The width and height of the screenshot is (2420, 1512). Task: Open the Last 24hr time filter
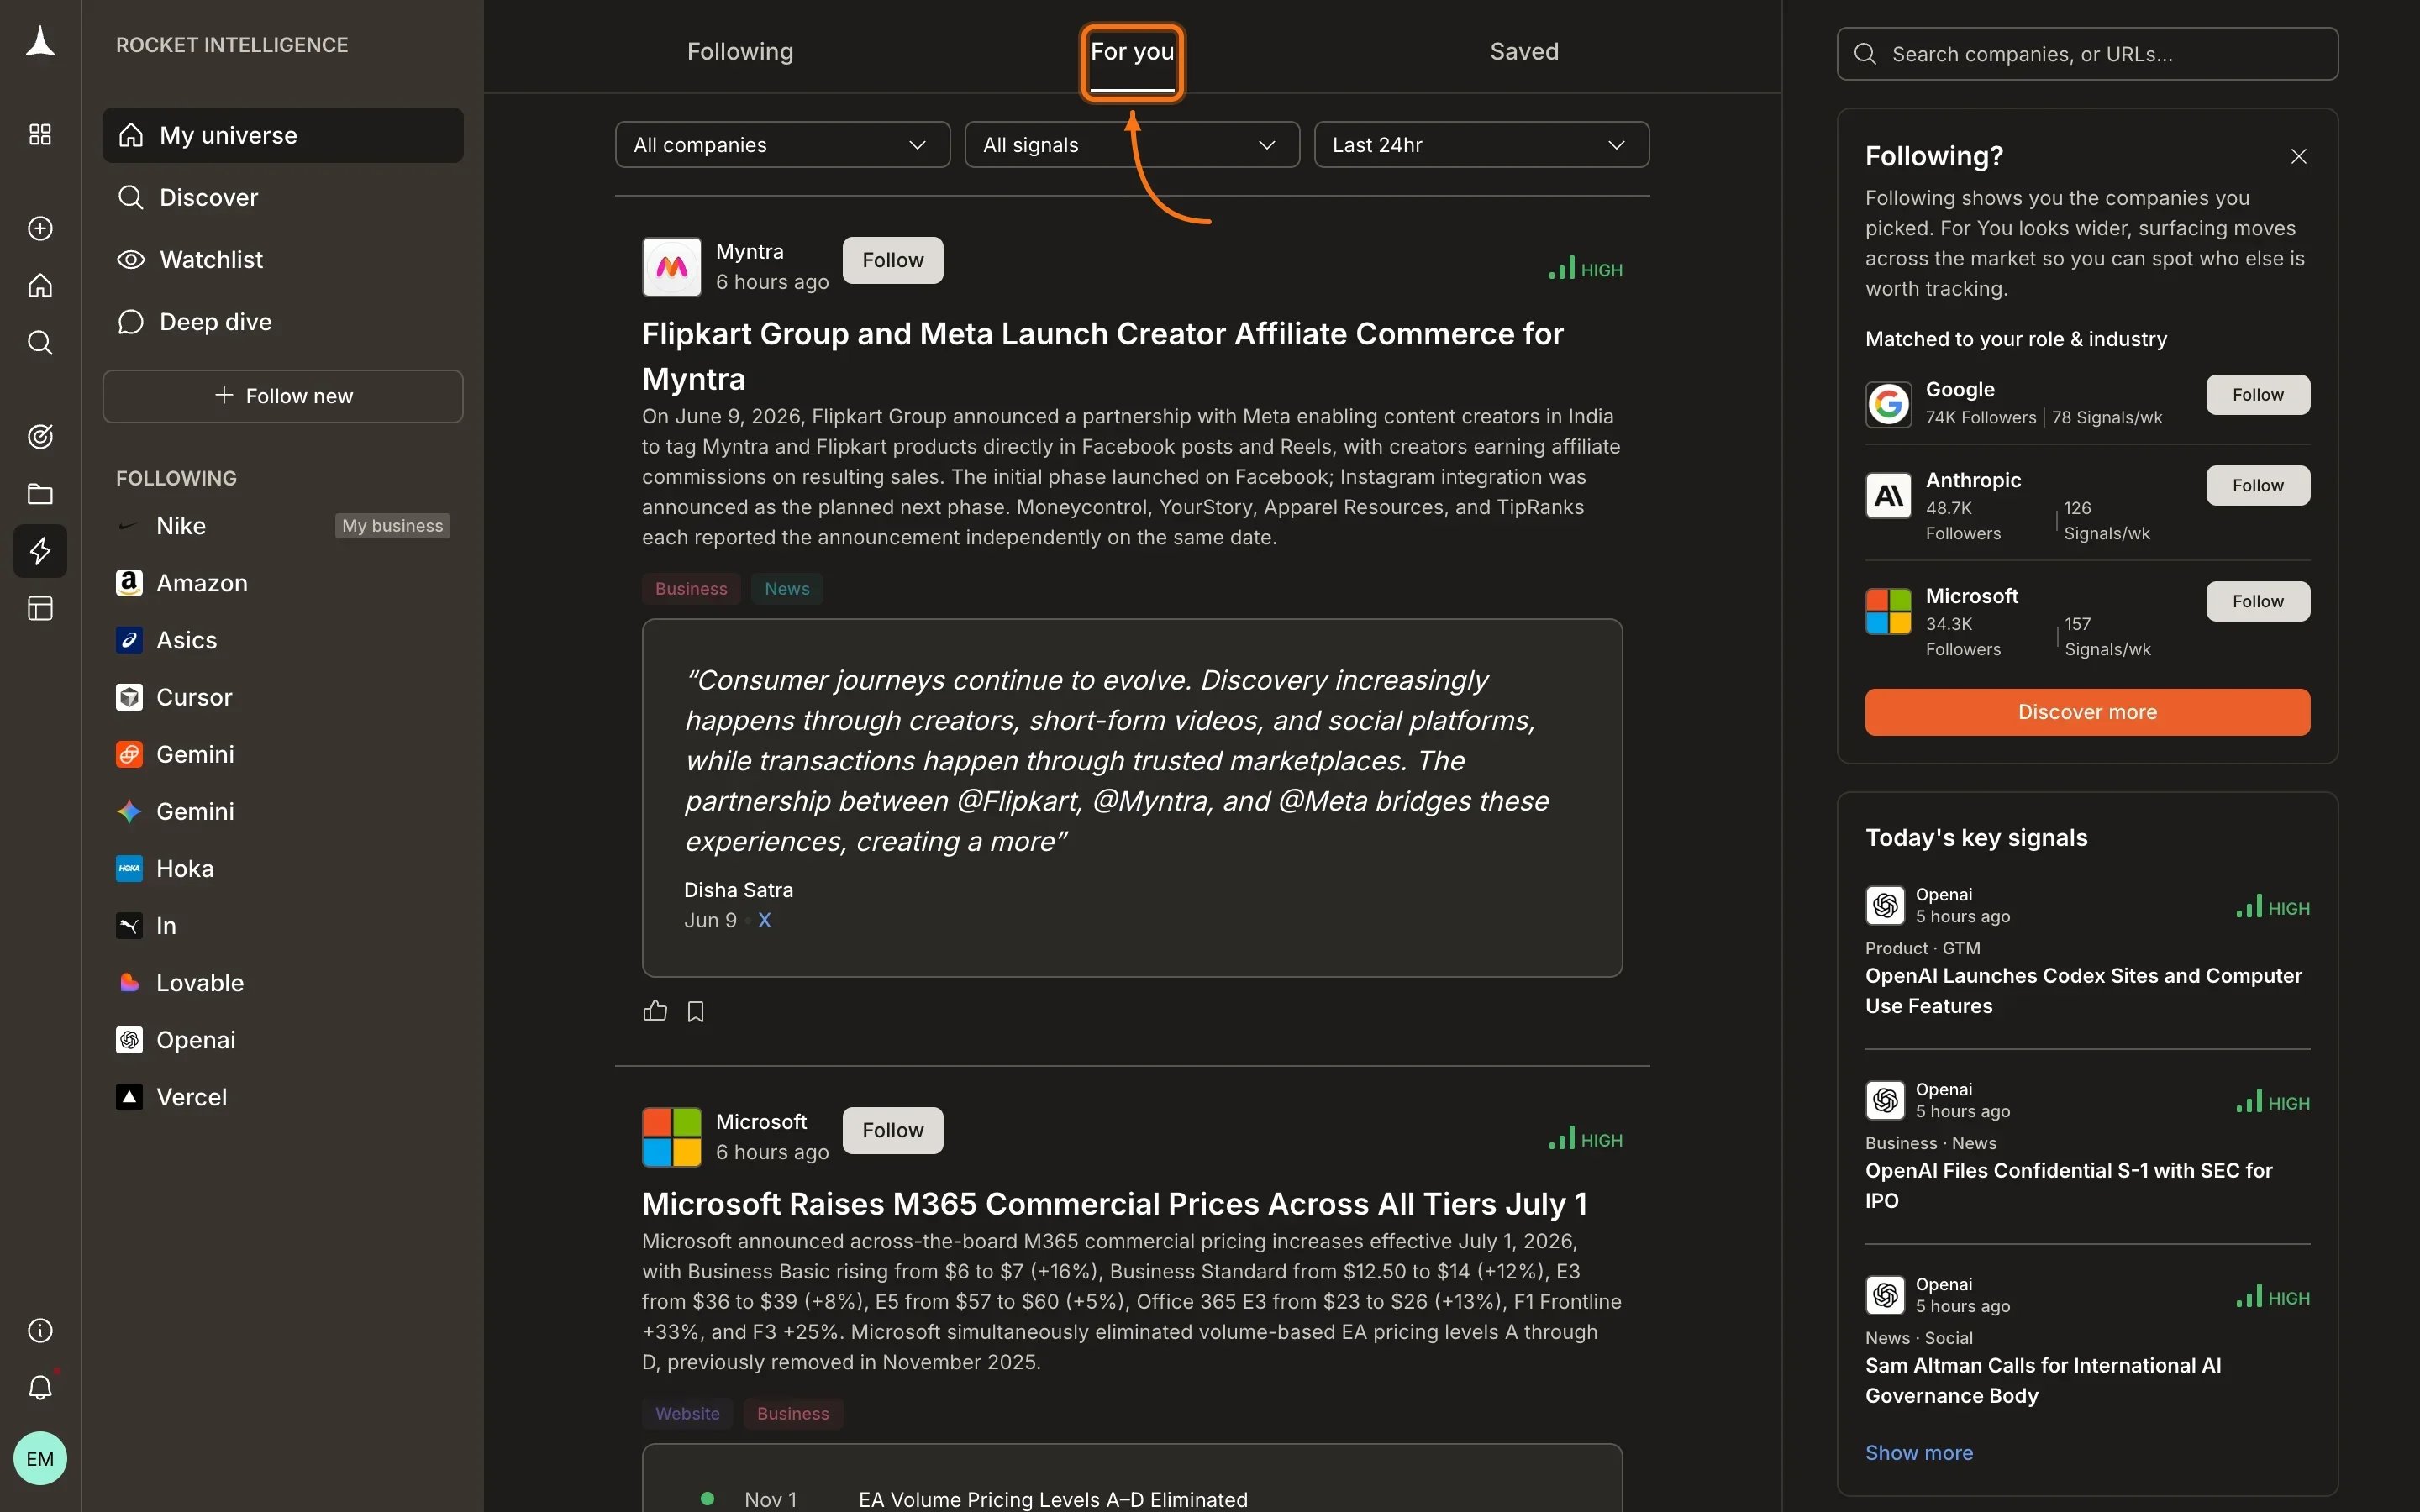[1481, 145]
